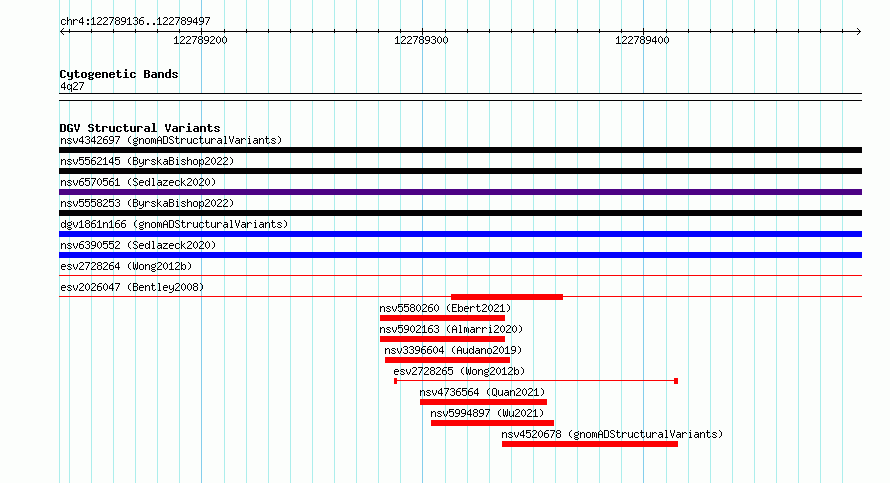The width and height of the screenshot is (890, 483).
Task: Select the Cytogenetic Bands track title
Action: tap(119, 74)
